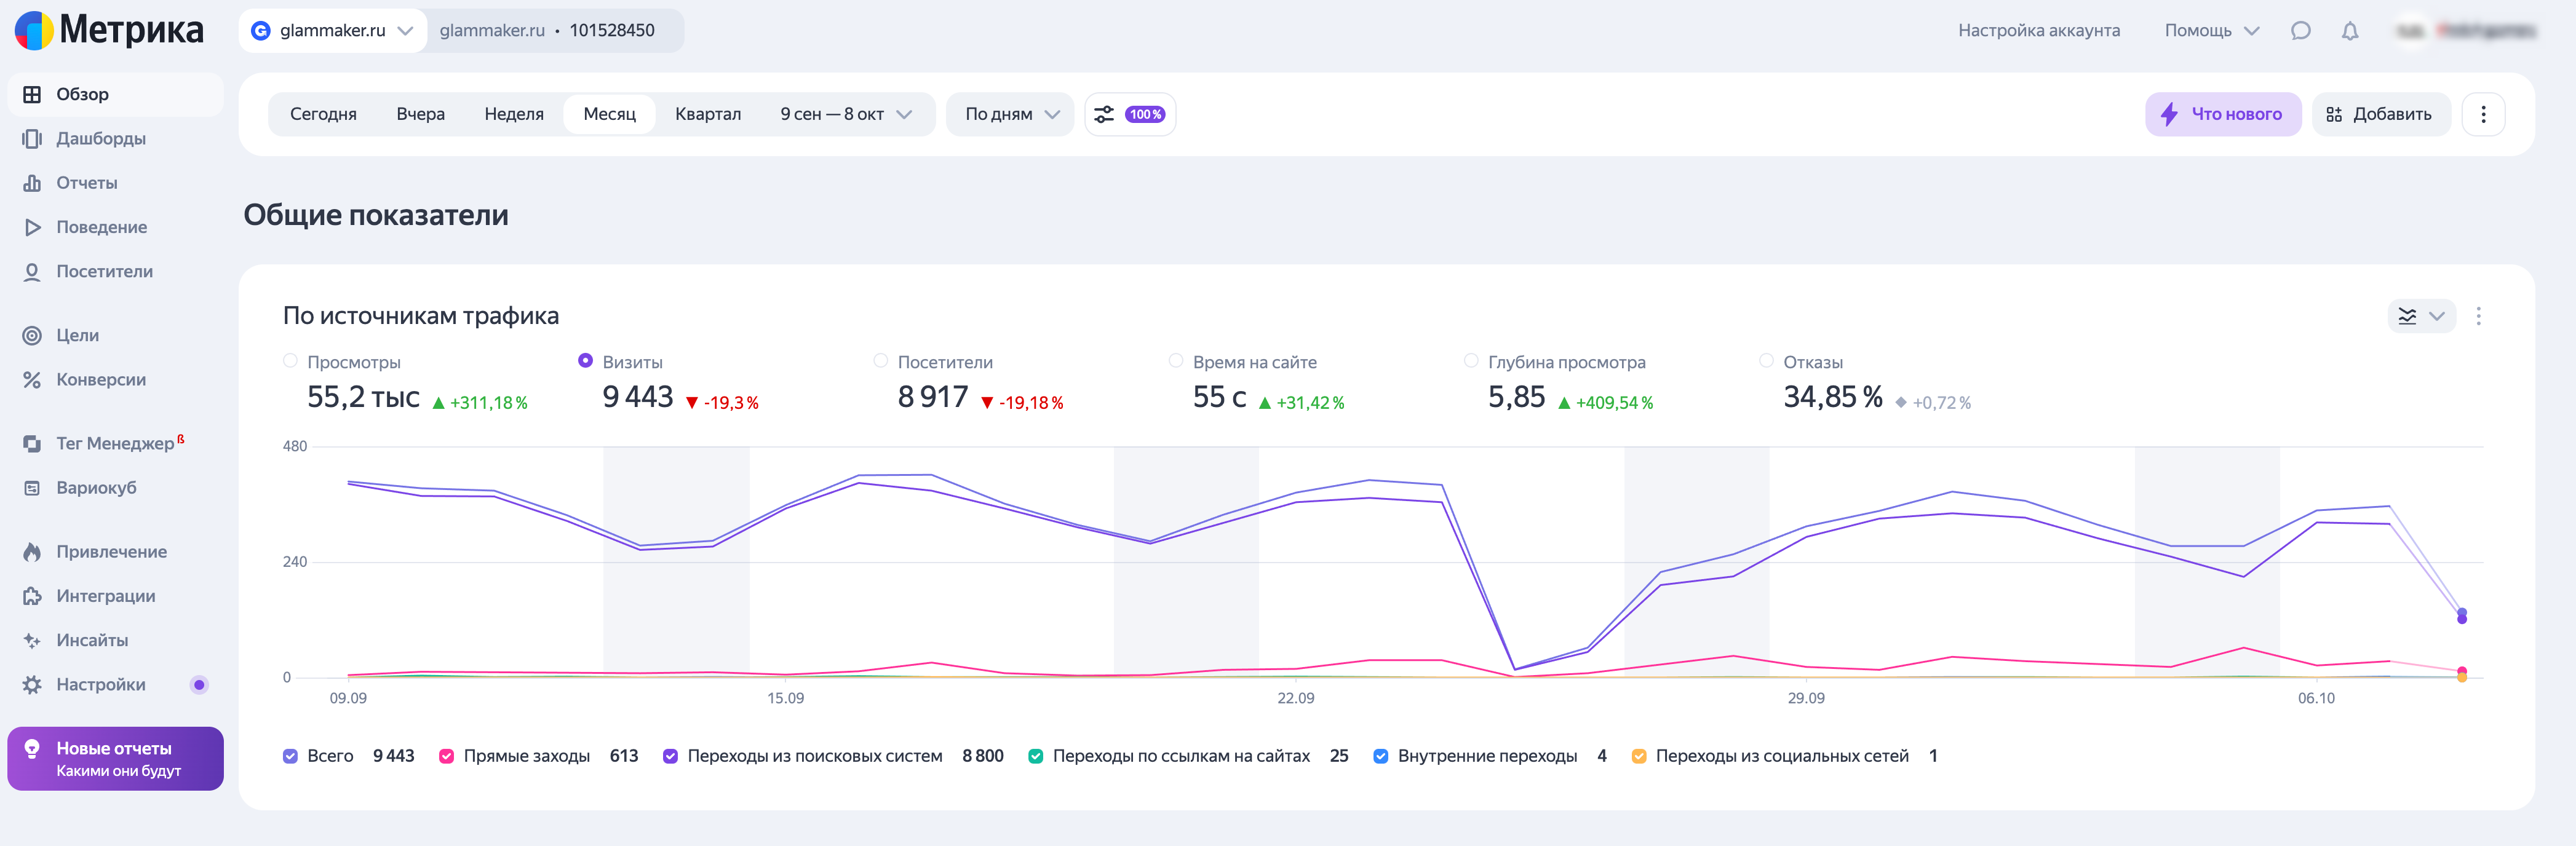Screen dimensions: 2576x846
Task: Open the notifications bell icon
Action: pyautogui.click(x=2349, y=31)
